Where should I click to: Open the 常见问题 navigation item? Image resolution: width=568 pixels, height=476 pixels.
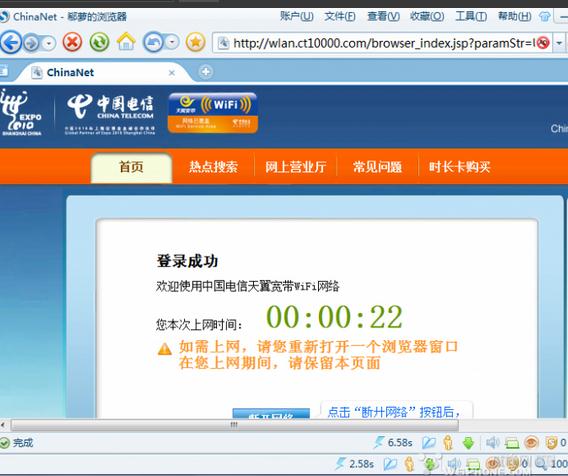(377, 167)
